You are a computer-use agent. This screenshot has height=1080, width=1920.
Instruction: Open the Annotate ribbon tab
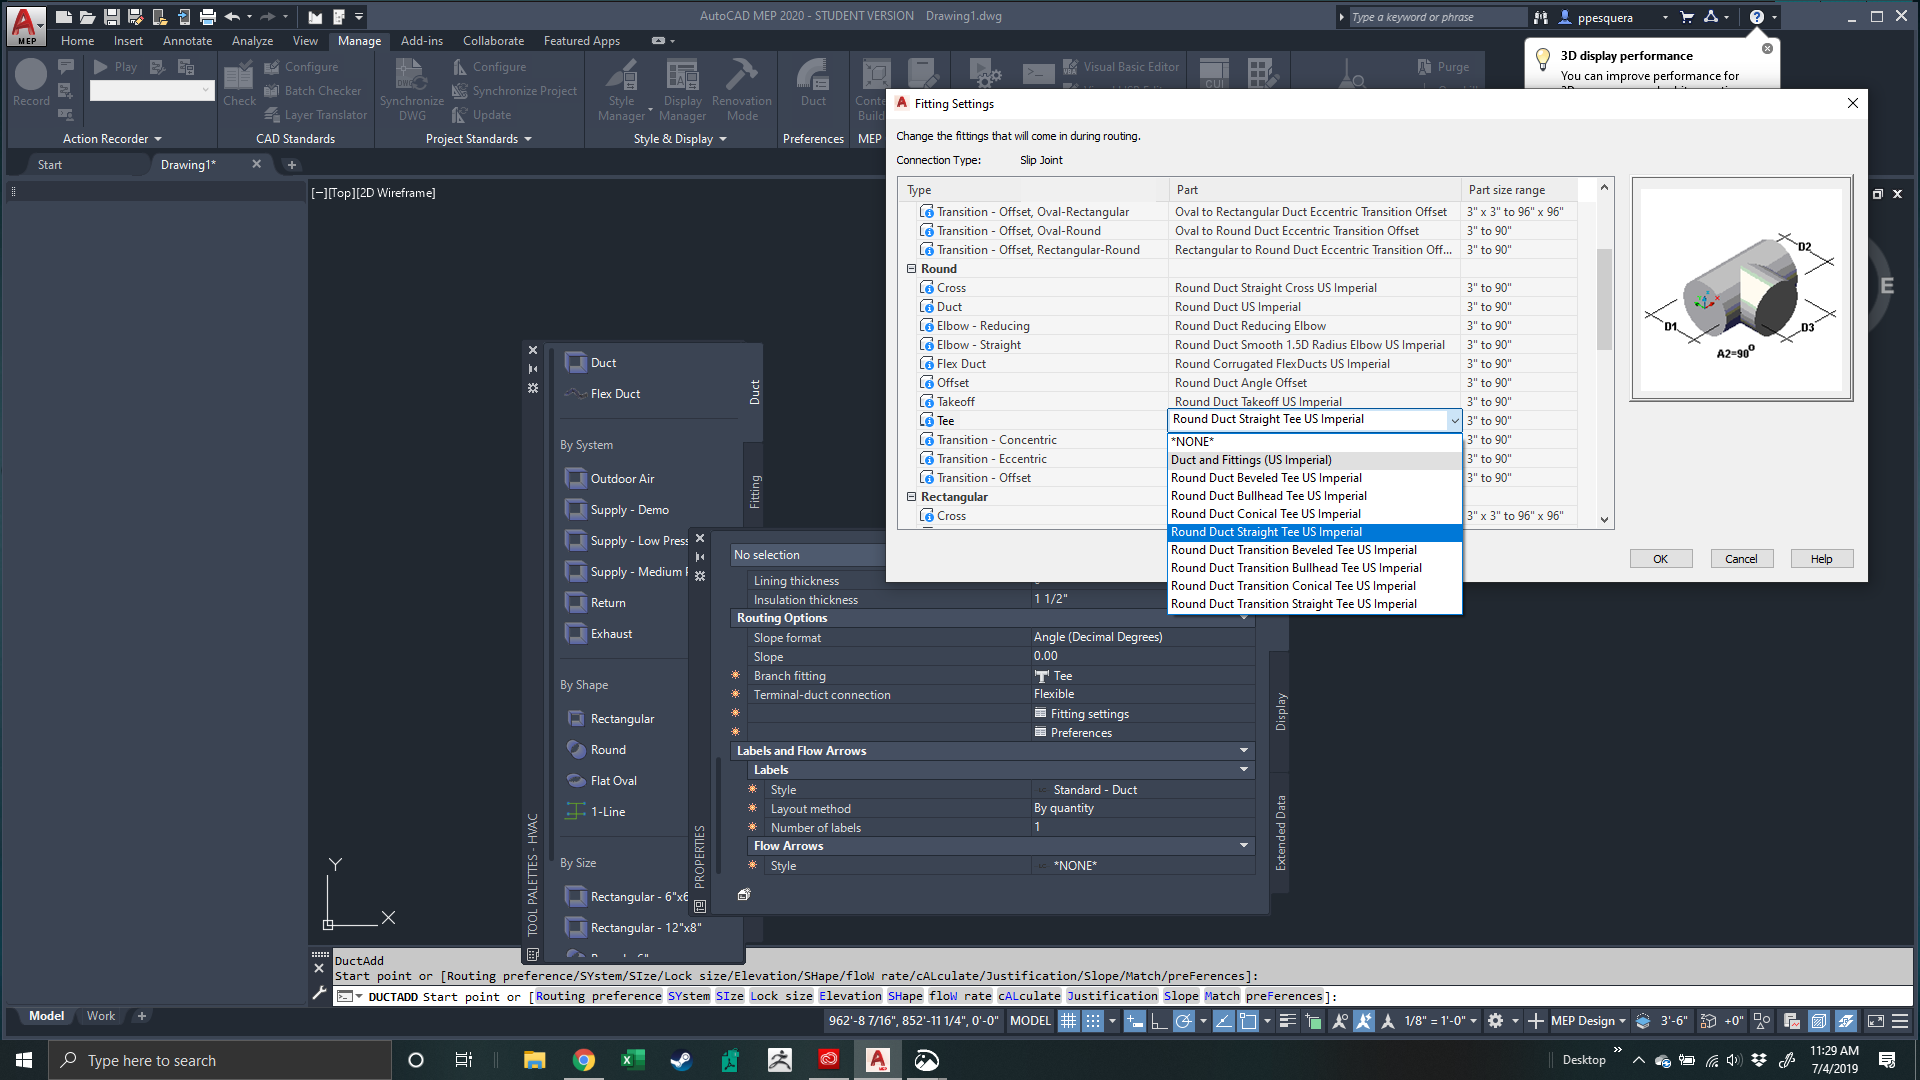tap(187, 41)
